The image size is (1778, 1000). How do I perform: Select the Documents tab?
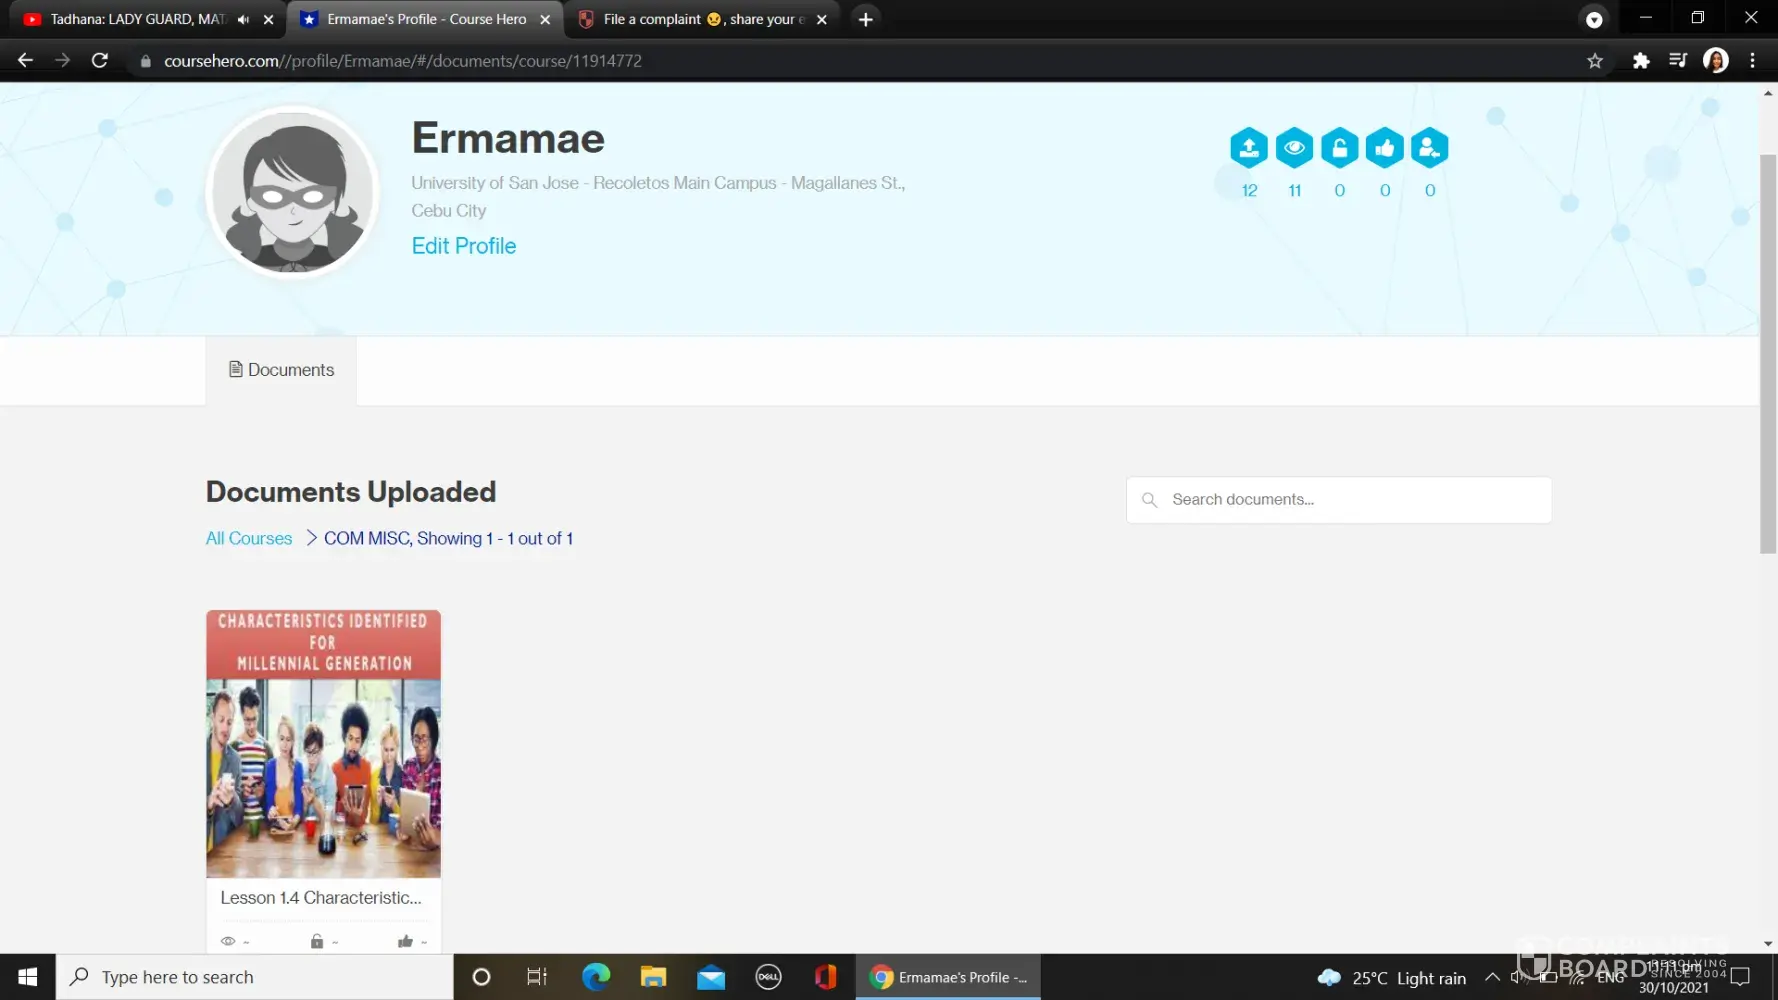[281, 370]
